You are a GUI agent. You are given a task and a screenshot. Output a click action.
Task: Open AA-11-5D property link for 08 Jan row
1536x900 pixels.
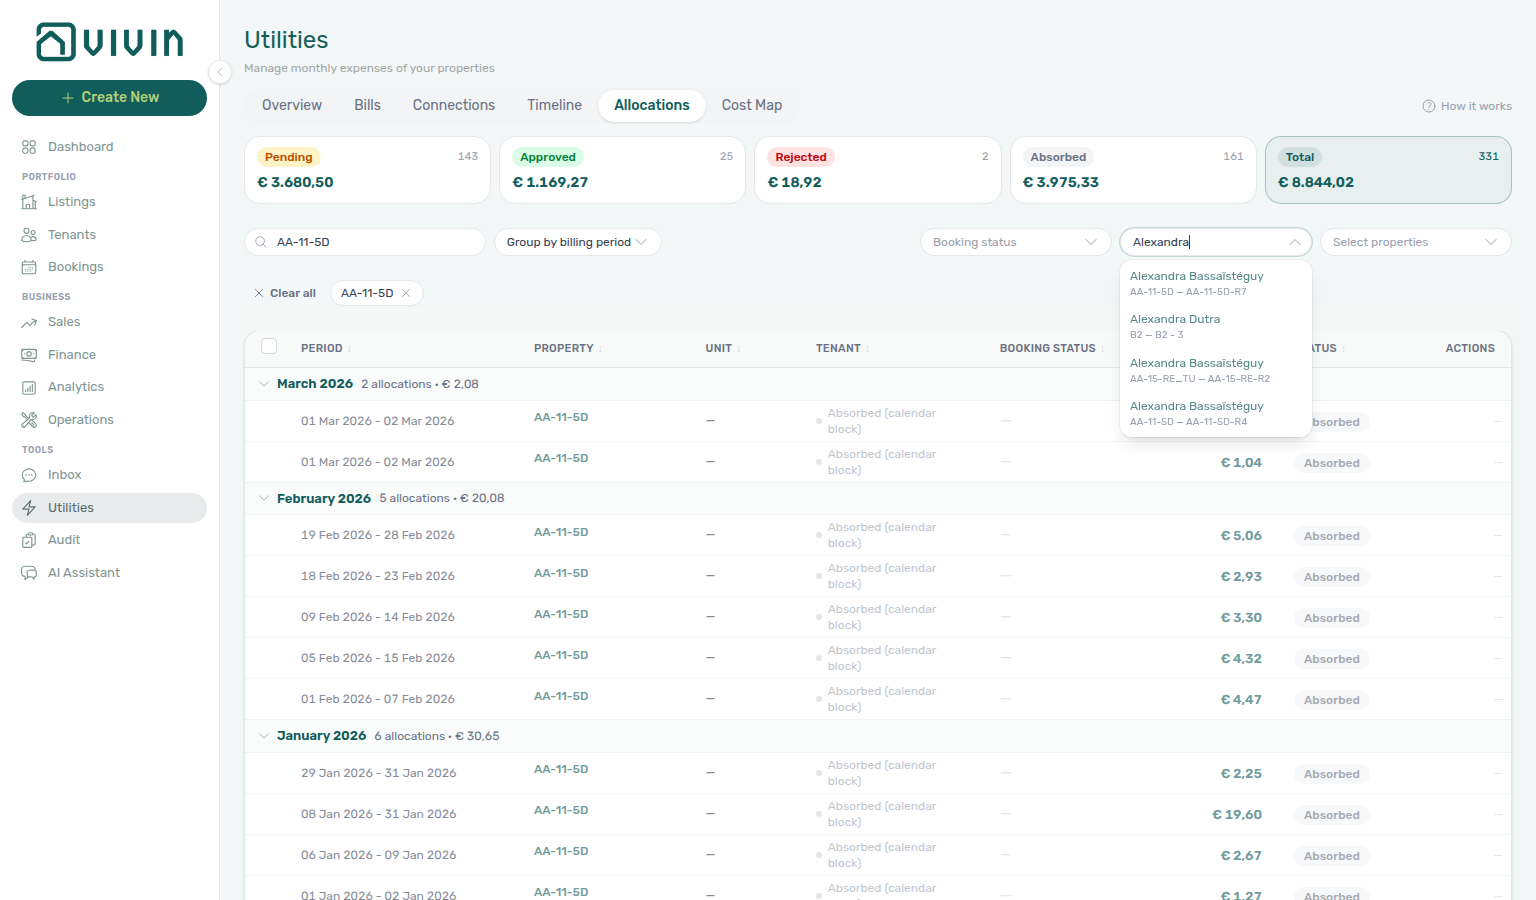pyautogui.click(x=561, y=810)
